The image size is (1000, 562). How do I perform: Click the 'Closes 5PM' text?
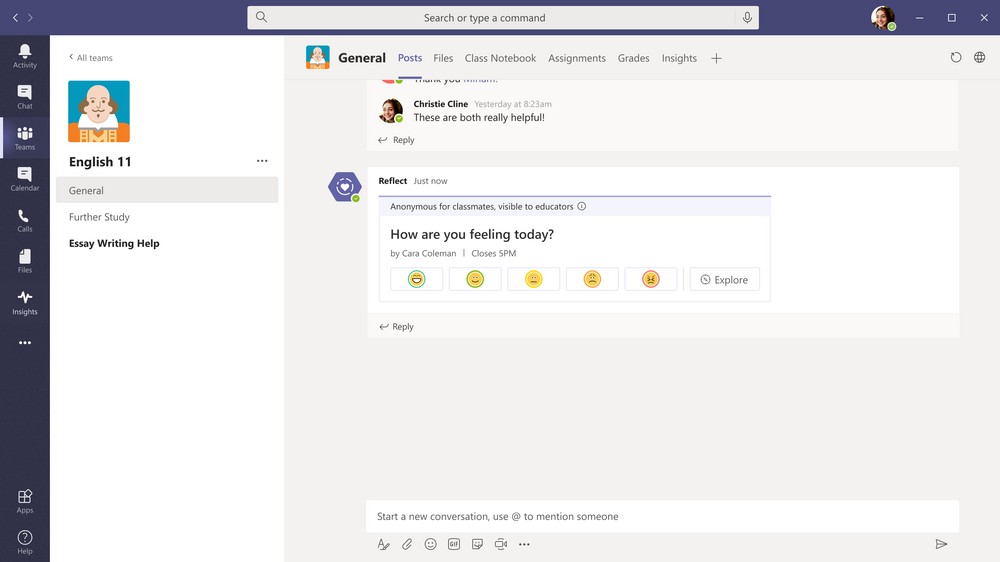tap(494, 253)
